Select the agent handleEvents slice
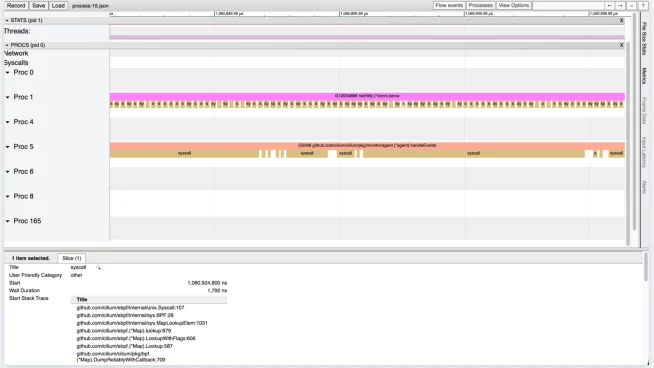Image resolution: width=654 pixels, height=368 pixels. pos(367,146)
